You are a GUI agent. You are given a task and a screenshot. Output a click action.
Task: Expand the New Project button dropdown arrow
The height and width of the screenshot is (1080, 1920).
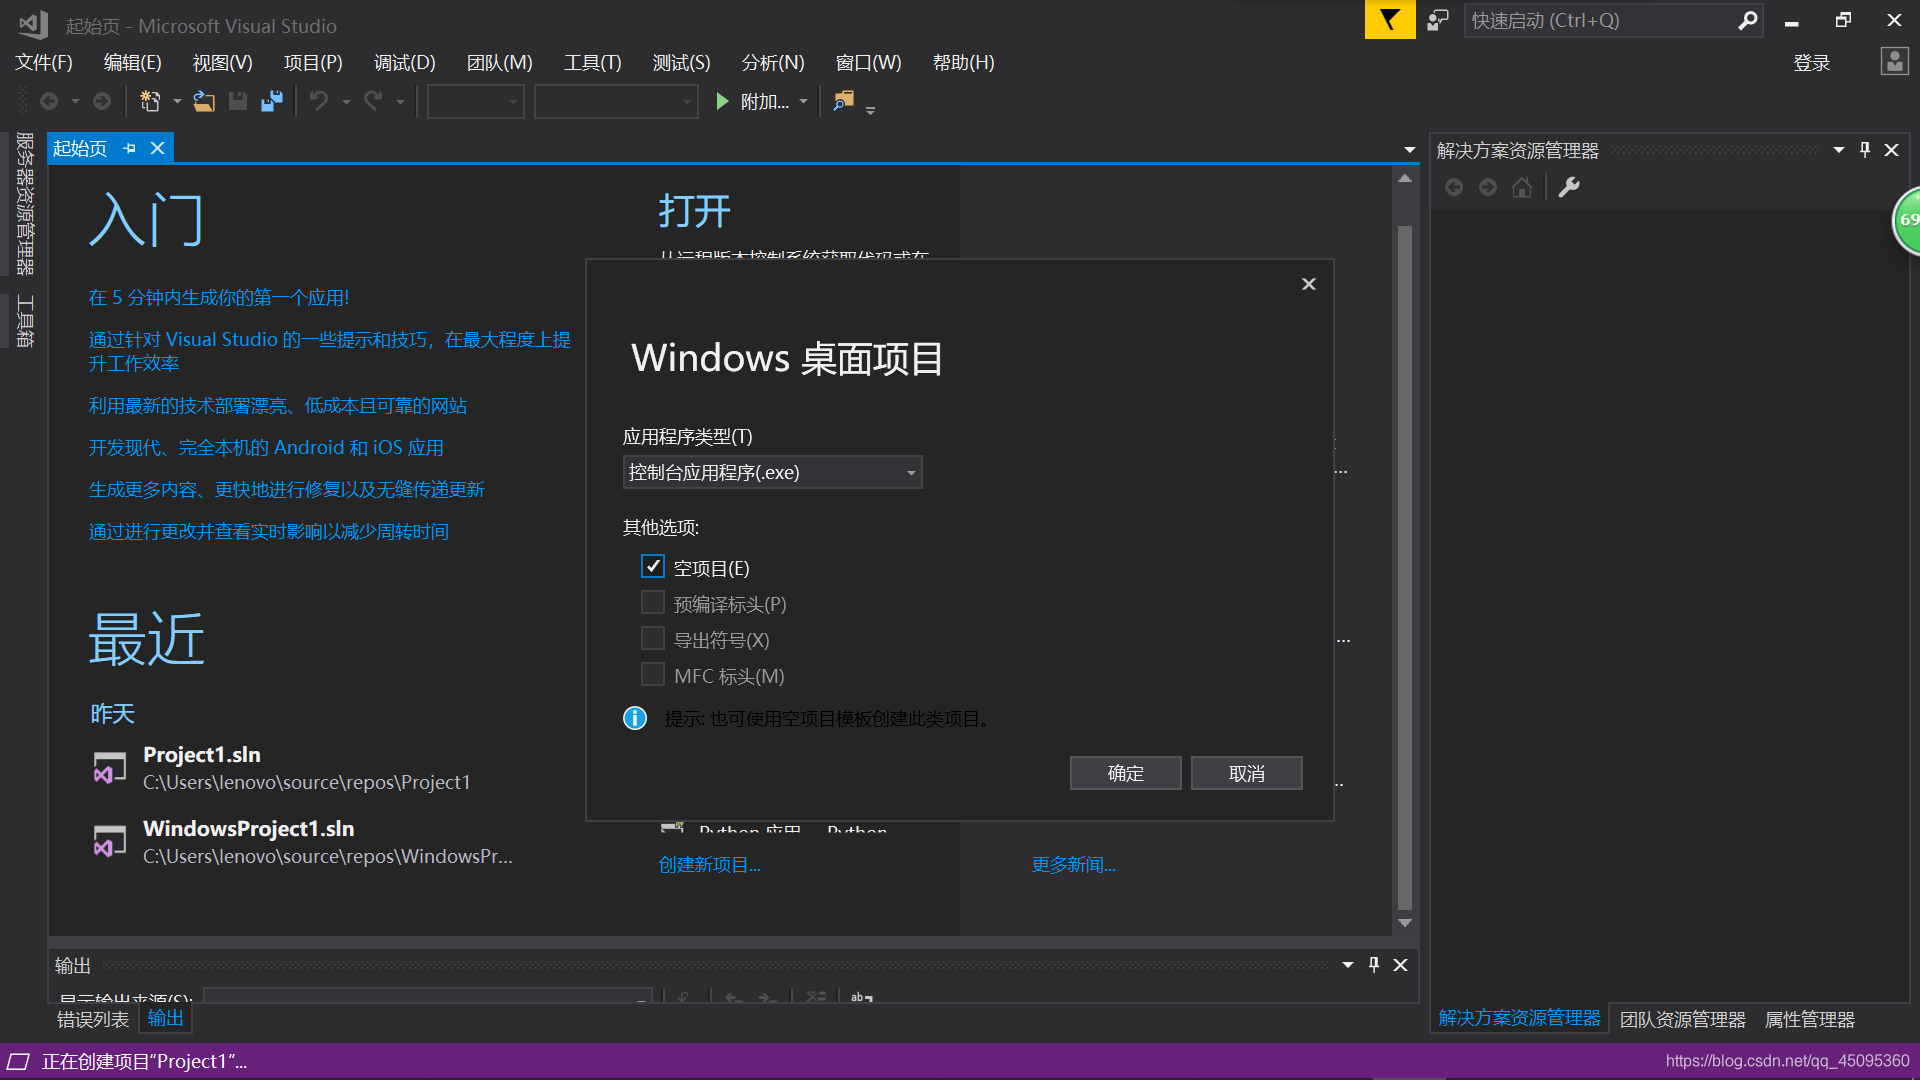pos(177,101)
